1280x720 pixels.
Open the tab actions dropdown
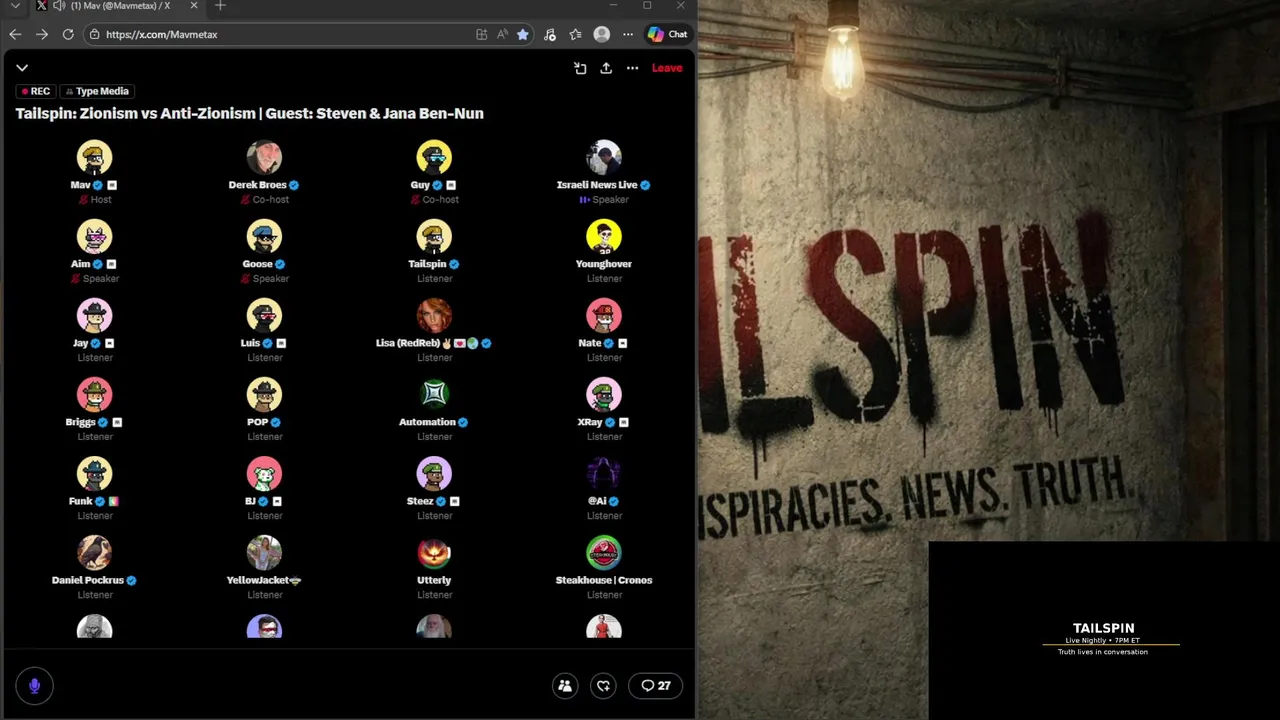[15, 6]
